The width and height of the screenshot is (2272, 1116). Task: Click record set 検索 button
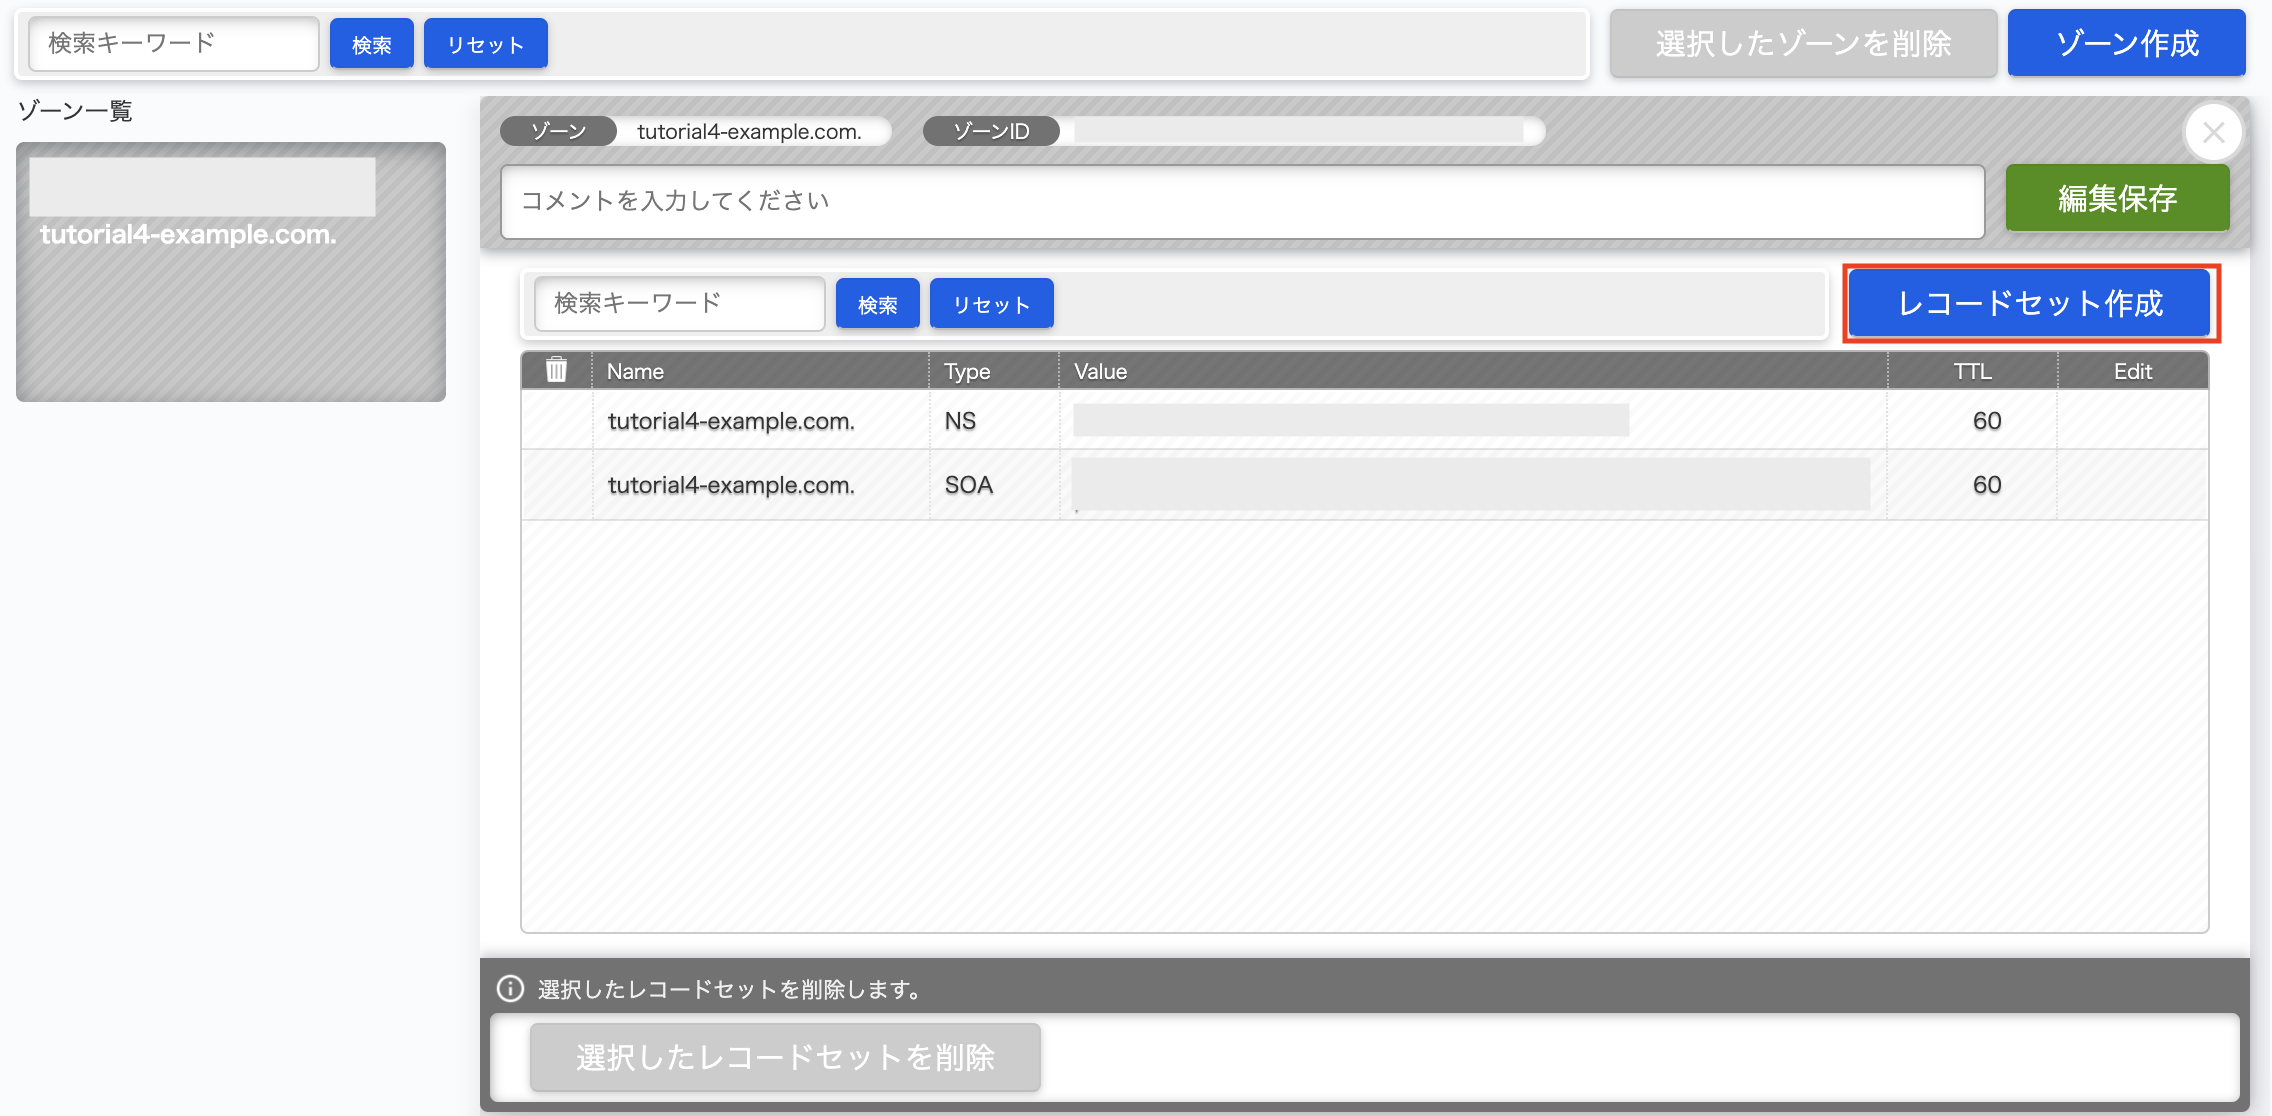[x=877, y=304]
